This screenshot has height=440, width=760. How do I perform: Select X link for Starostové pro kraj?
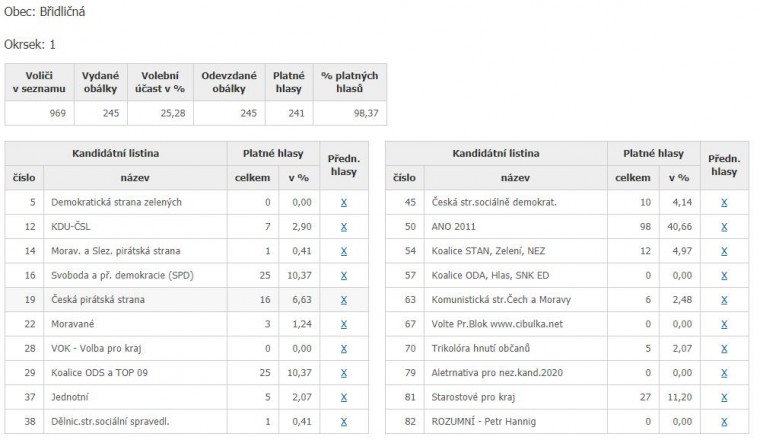[724, 397]
